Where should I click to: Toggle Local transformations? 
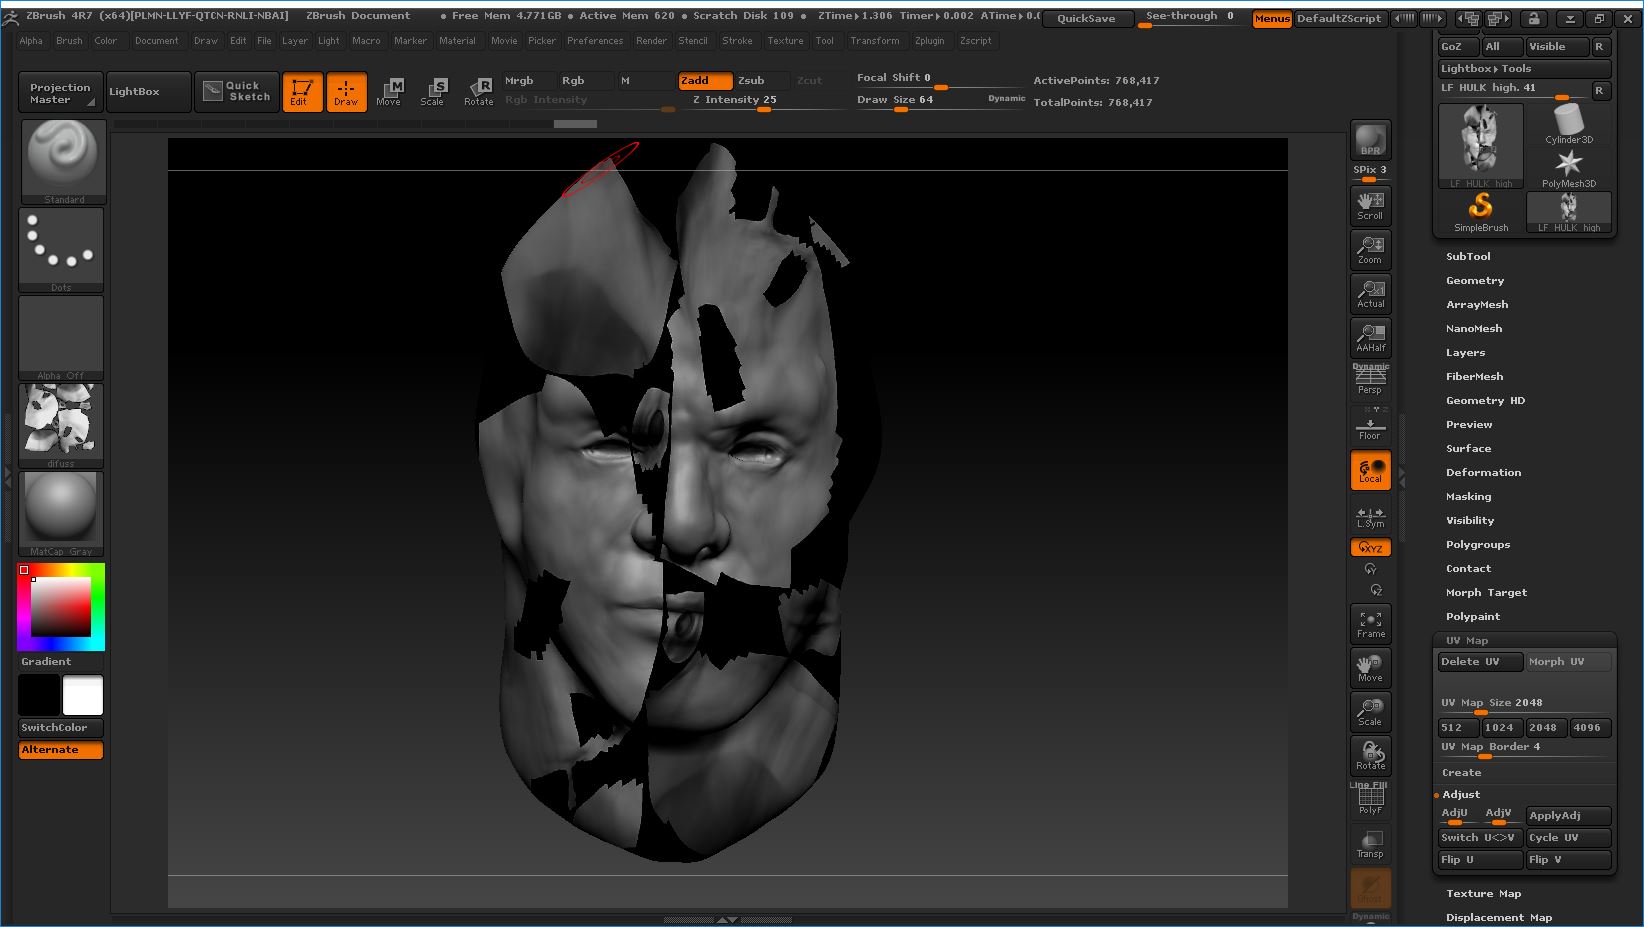(1370, 470)
